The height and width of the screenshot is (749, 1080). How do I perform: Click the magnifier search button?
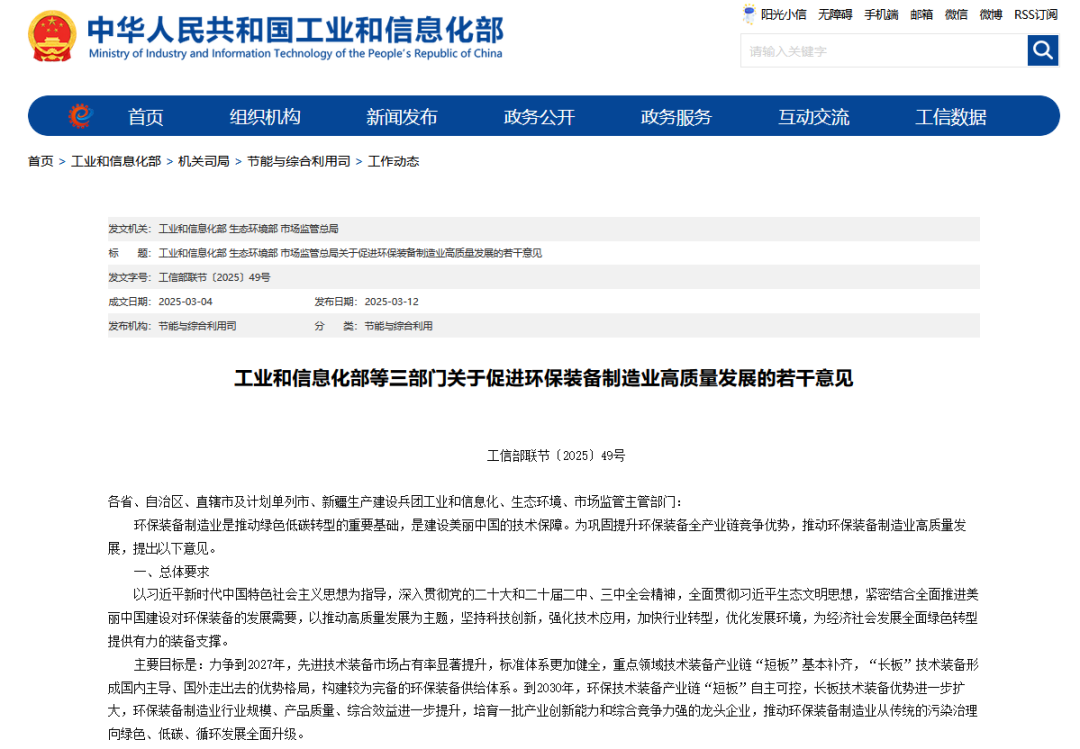pyautogui.click(x=1042, y=50)
